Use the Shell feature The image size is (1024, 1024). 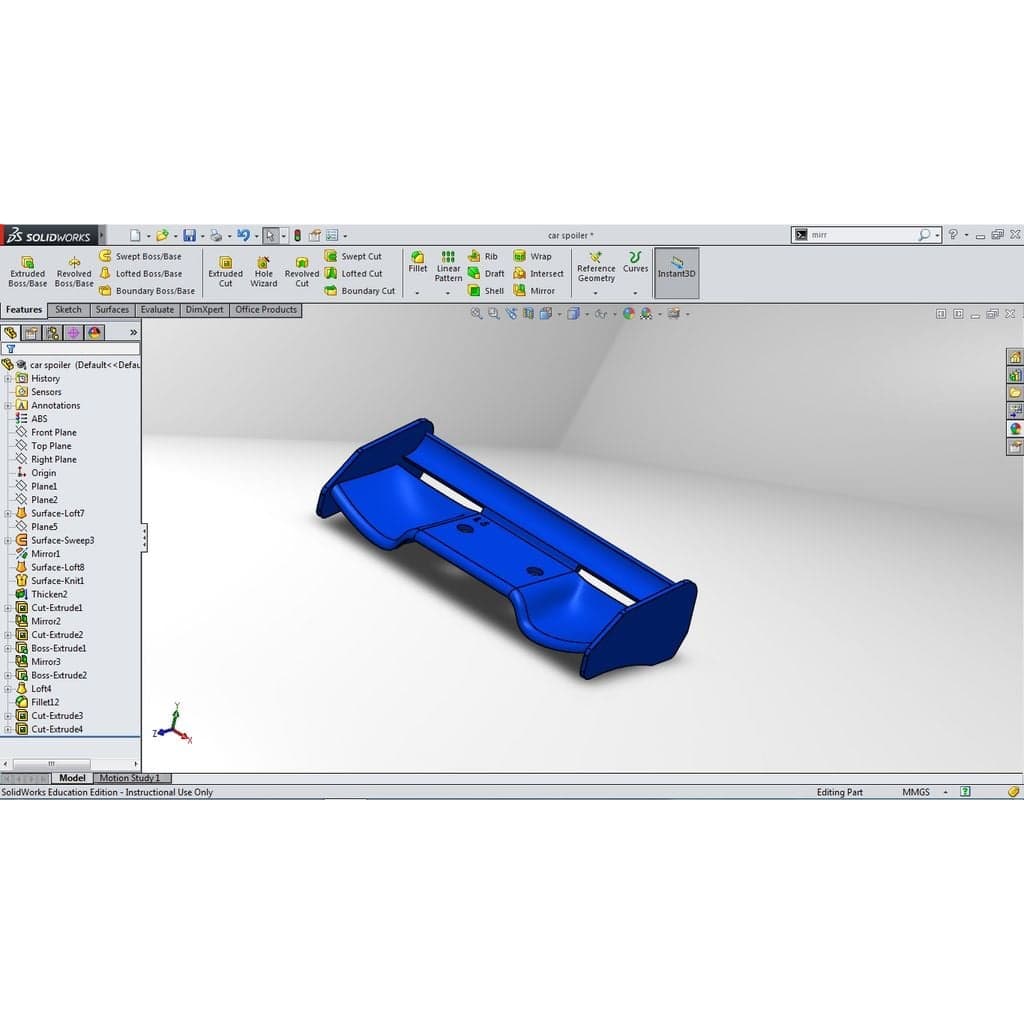coord(487,291)
